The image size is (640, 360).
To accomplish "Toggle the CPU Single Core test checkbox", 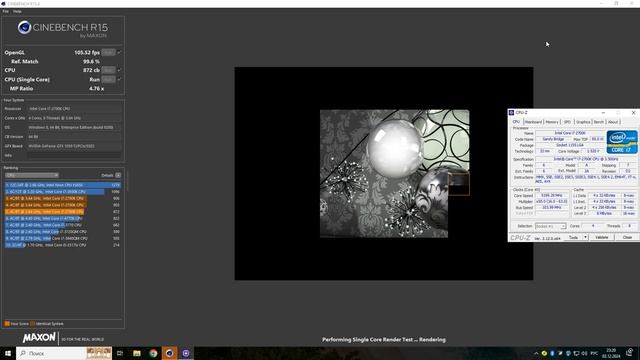I will [x=119, y=80].
